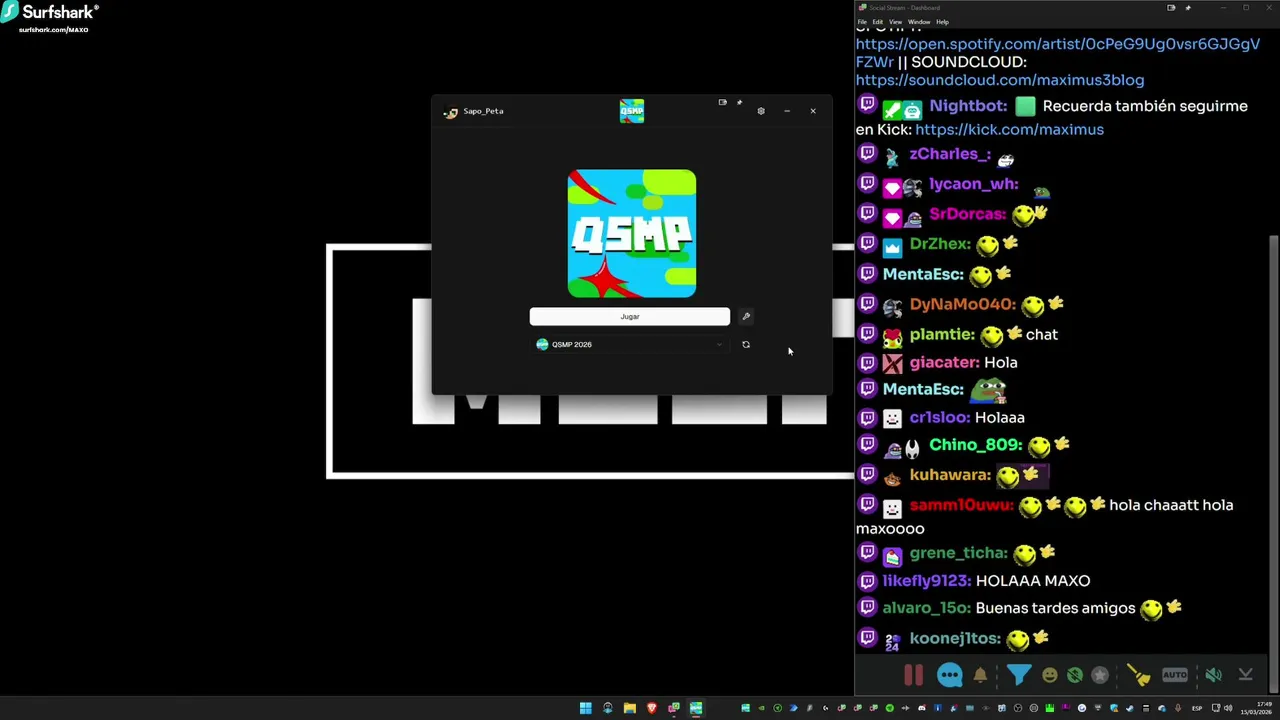Click the smiley emoji icon in the Social Stream toolbar
1280x720 pixels.
tap(1049, 676)
